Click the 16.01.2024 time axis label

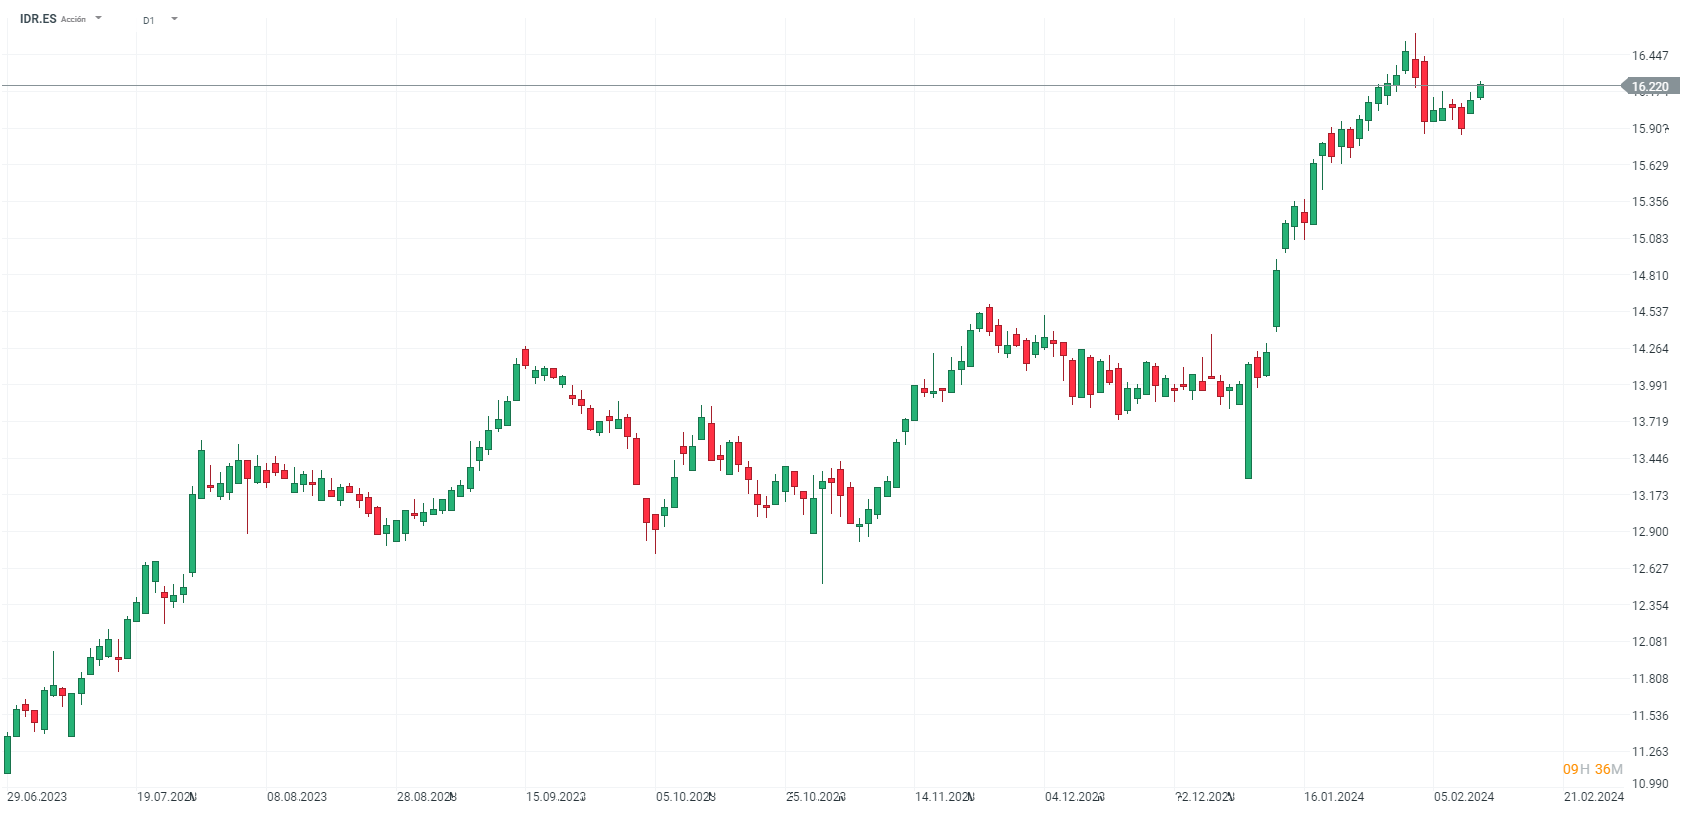1334,797
